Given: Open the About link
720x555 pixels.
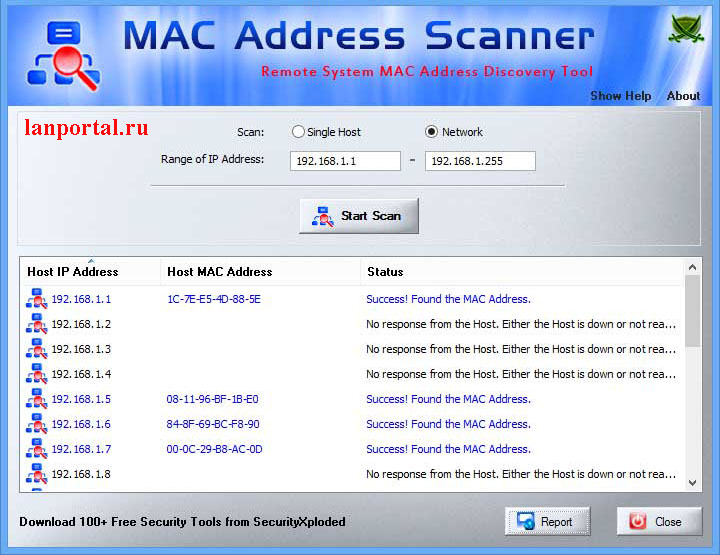Looking at the screenshot, I should tap(683, 96).
